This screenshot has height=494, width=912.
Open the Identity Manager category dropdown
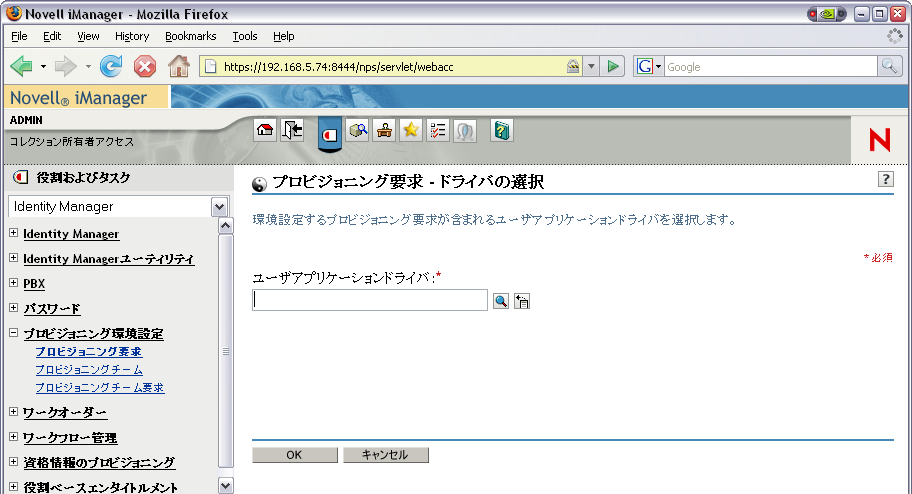(219, 207)
